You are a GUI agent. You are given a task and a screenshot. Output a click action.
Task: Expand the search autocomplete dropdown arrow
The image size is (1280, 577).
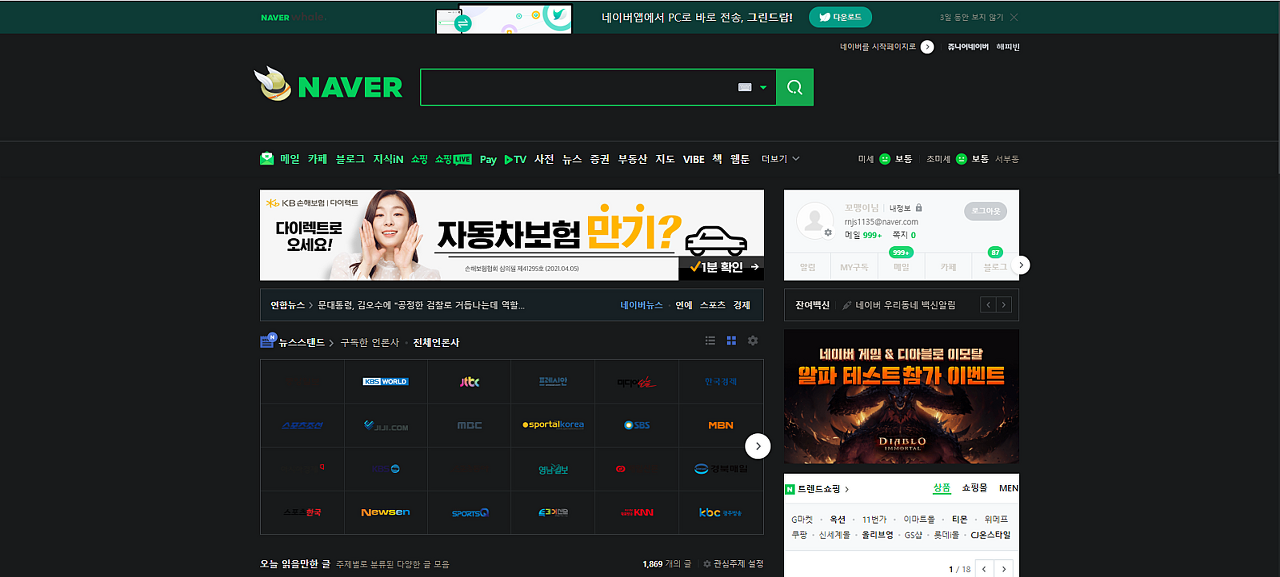tap(763, 88)
